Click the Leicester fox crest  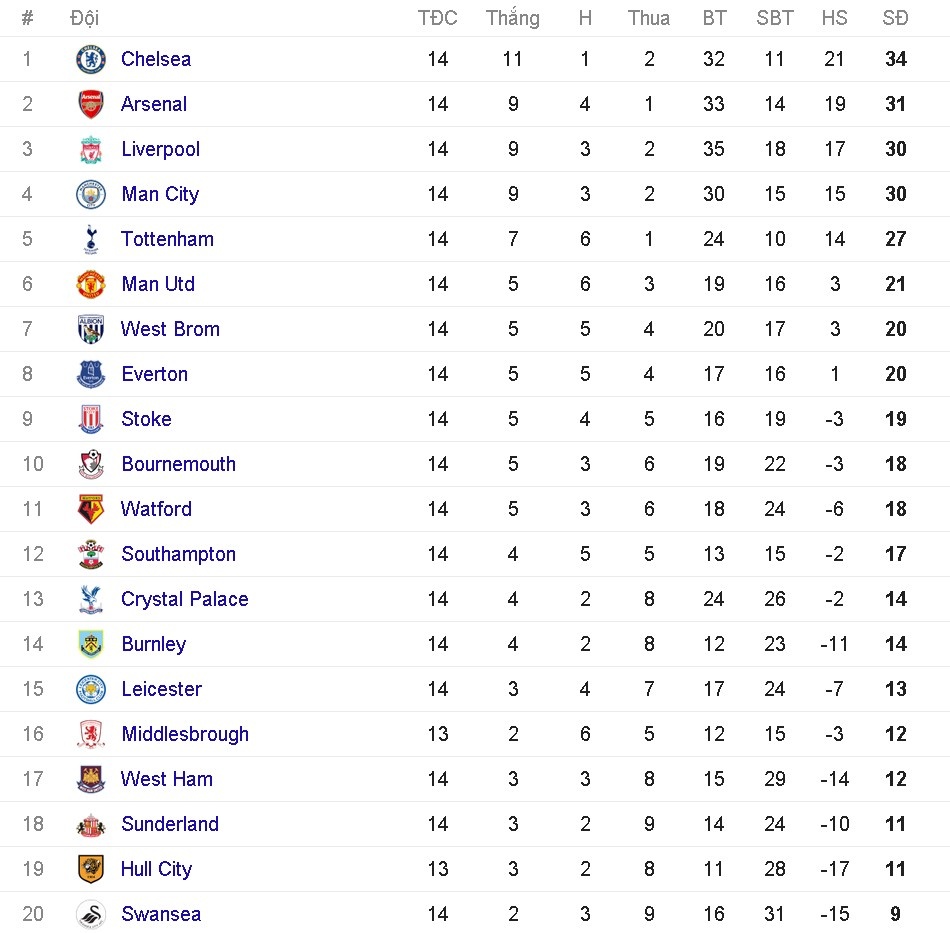(89, 689)
